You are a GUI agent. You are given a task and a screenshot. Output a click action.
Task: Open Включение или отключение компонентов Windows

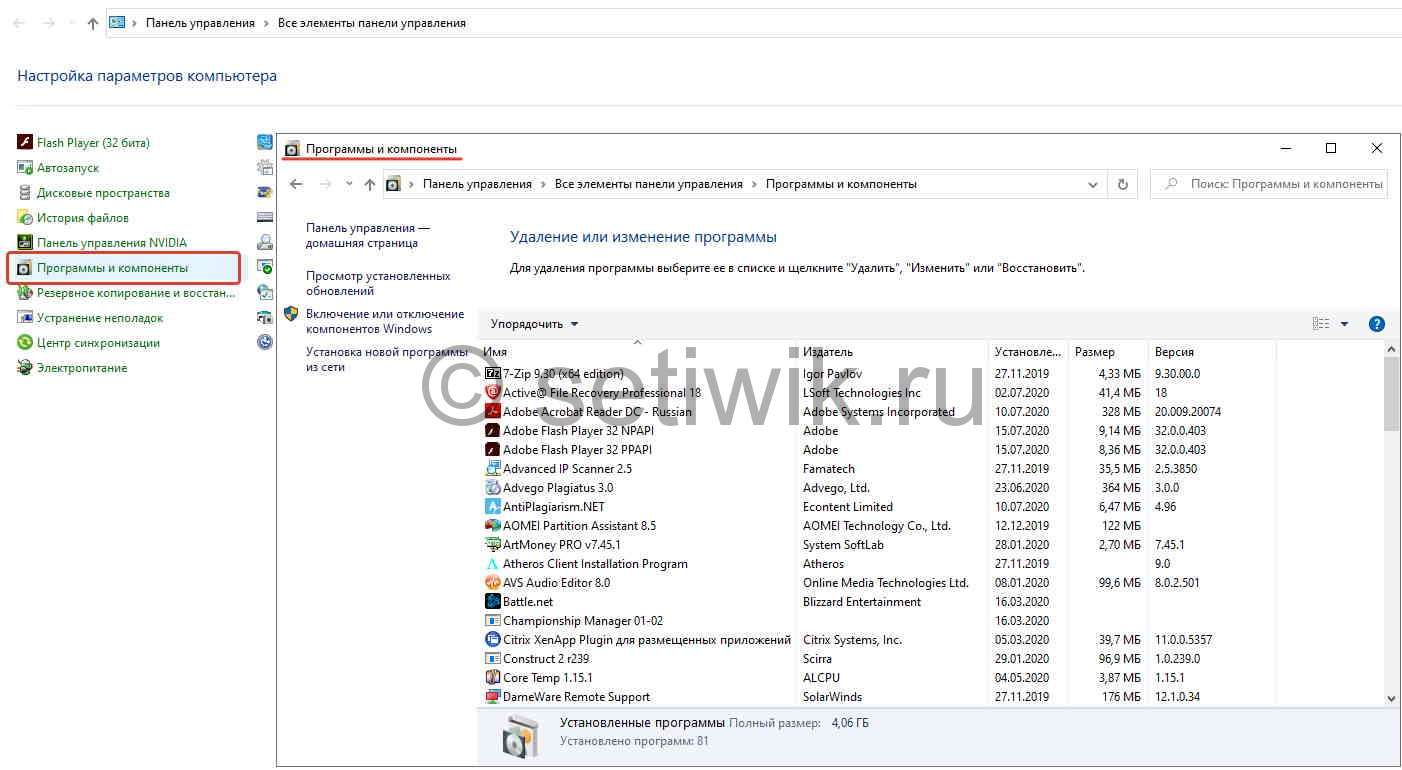pos(385,321)
